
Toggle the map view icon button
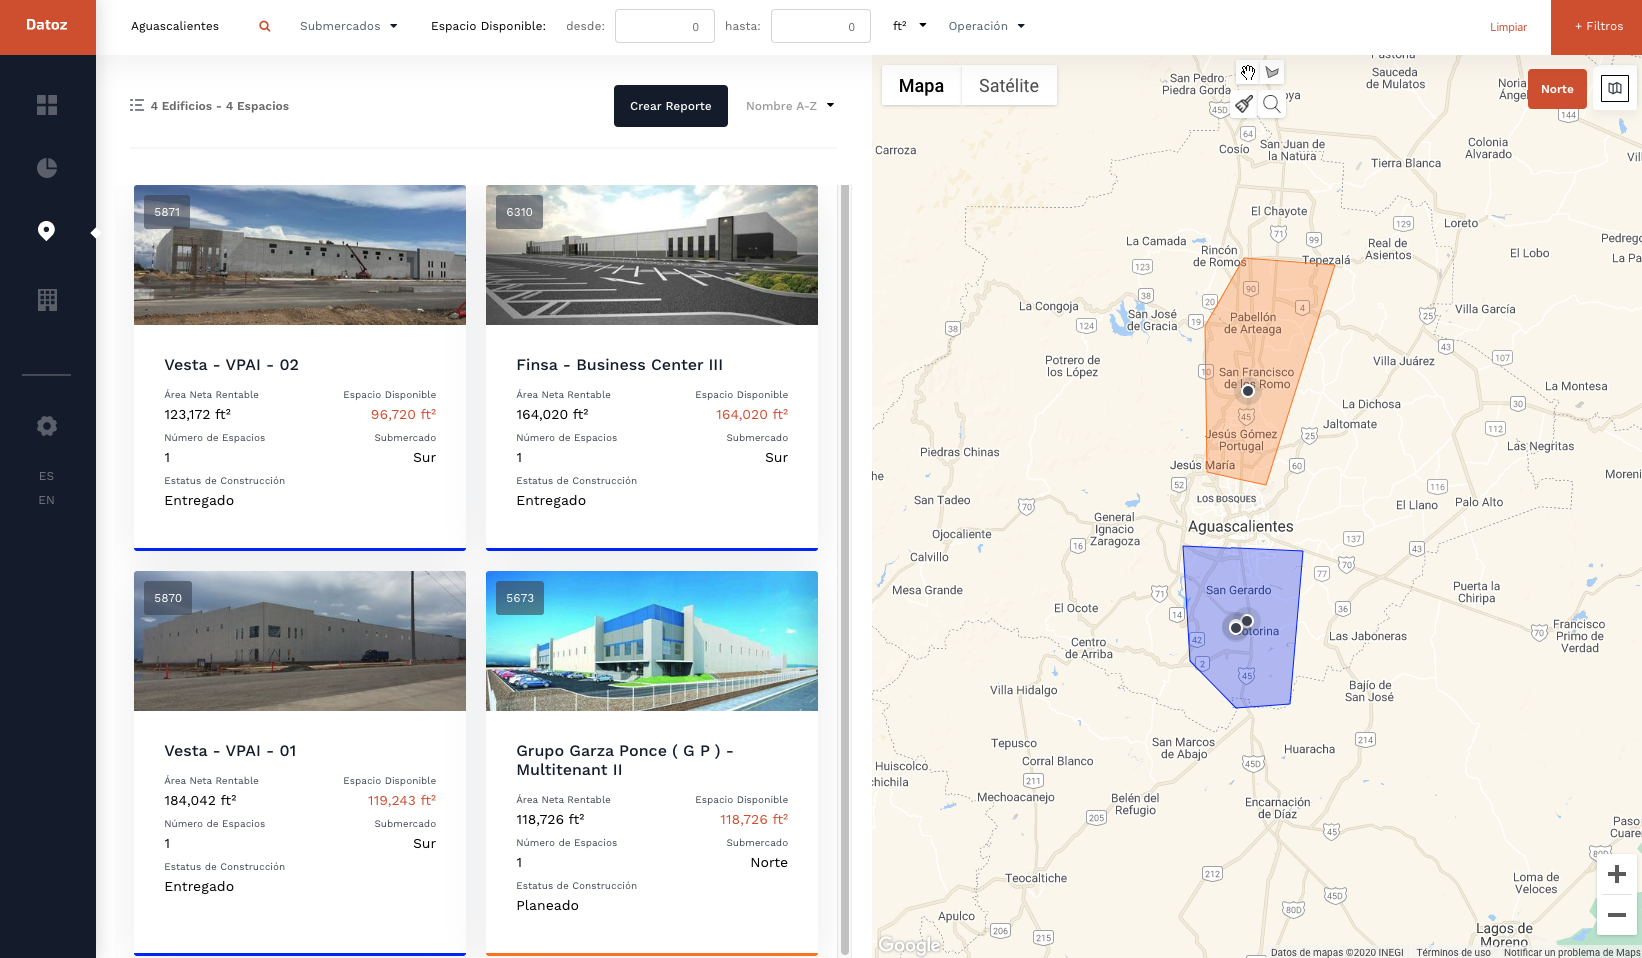[x=1615, y=89]
